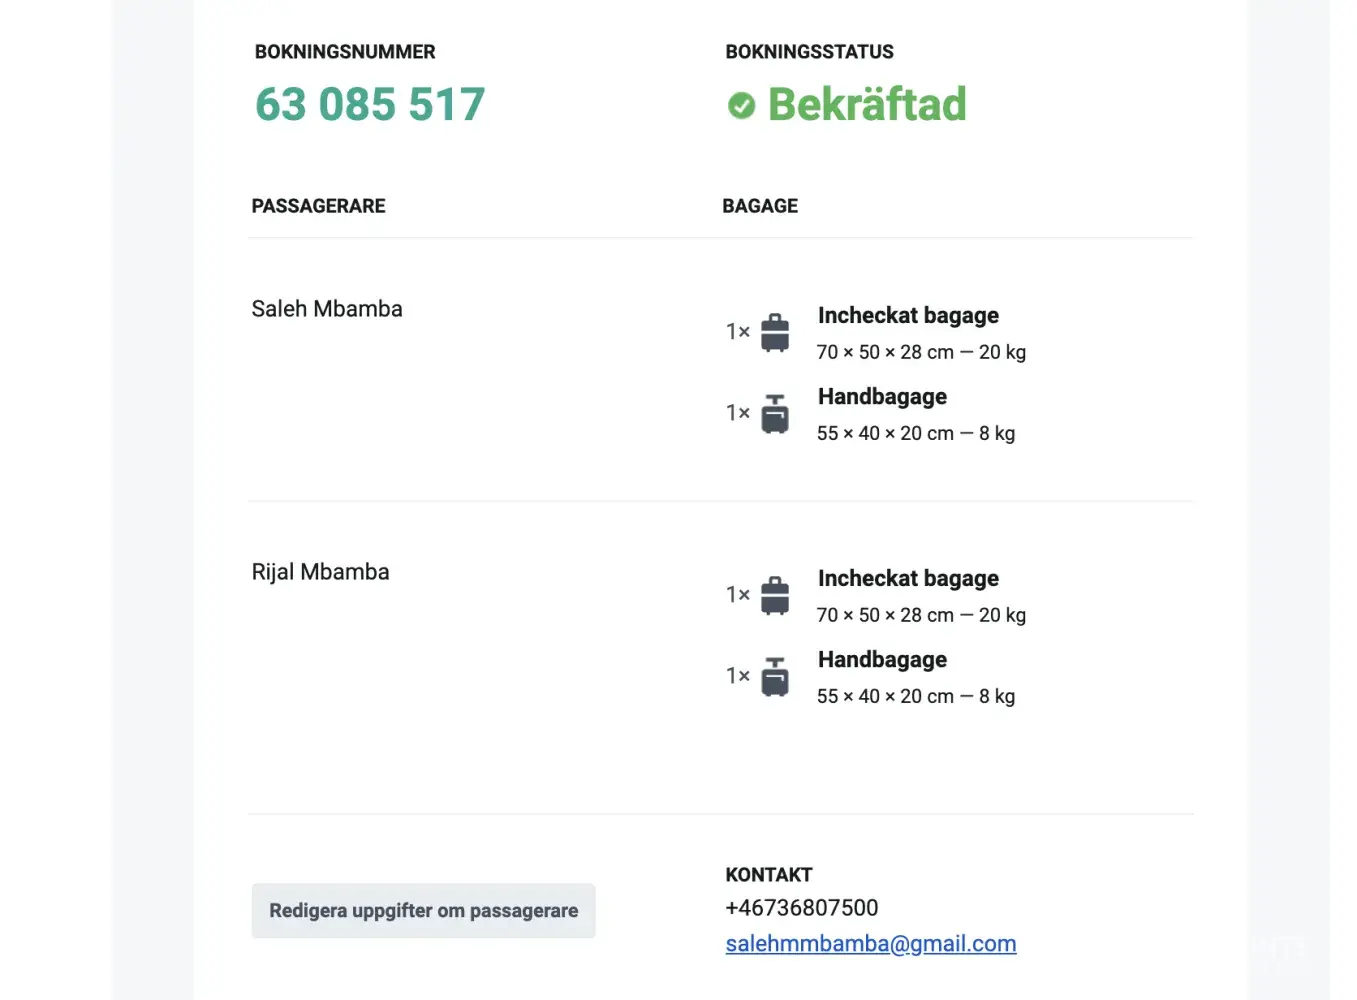Click the KONTAKT section heading
Screen dimensions: 1357x1000
(768, 875)
